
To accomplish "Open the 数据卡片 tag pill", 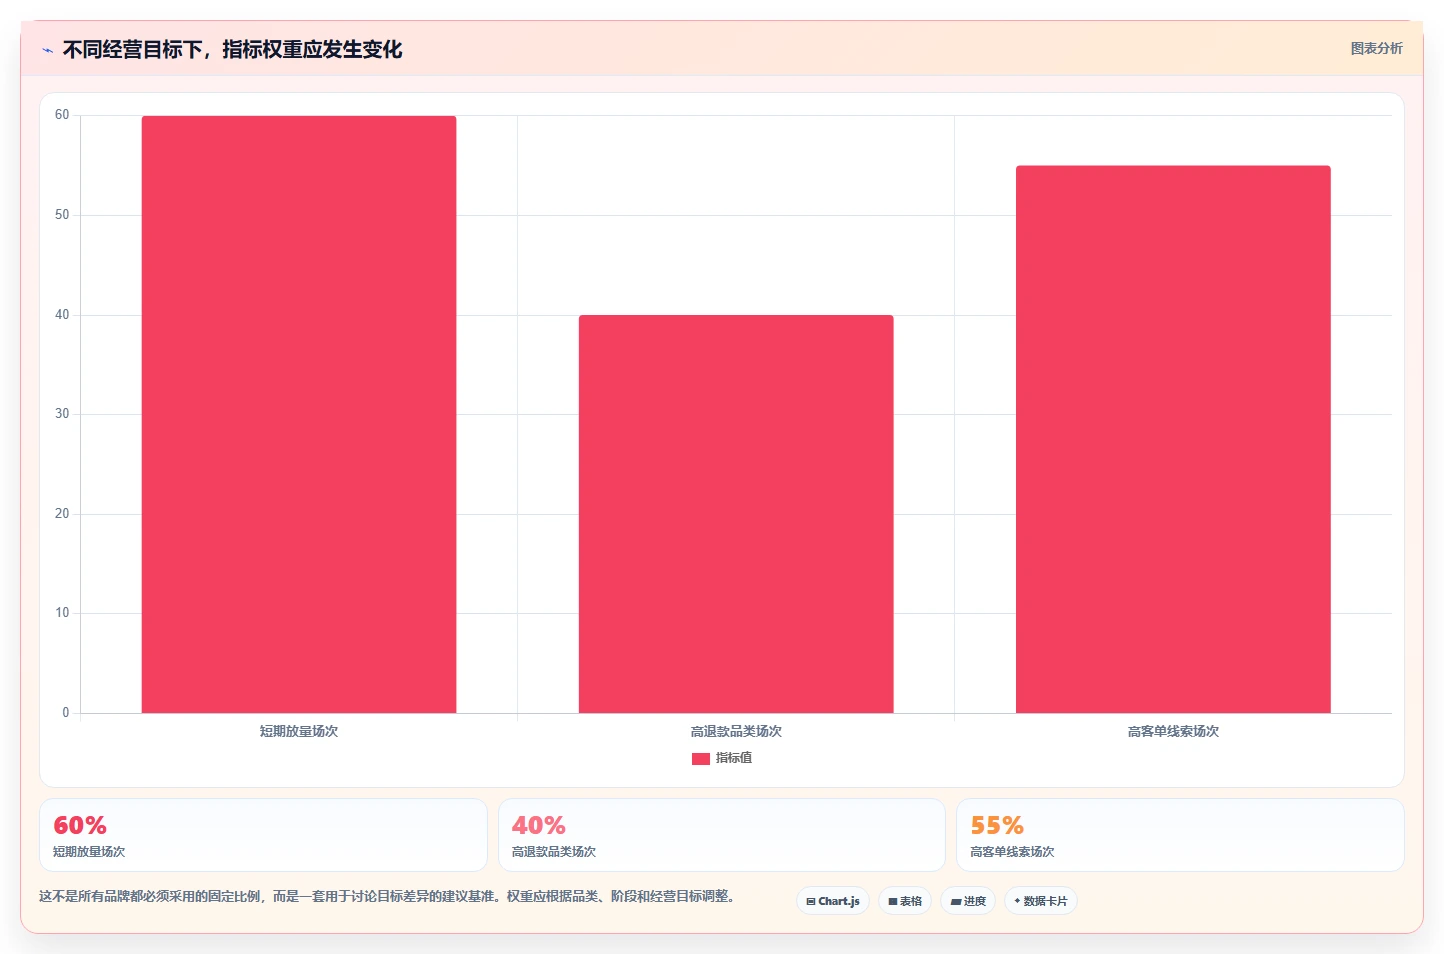I will click(1041, 901).
